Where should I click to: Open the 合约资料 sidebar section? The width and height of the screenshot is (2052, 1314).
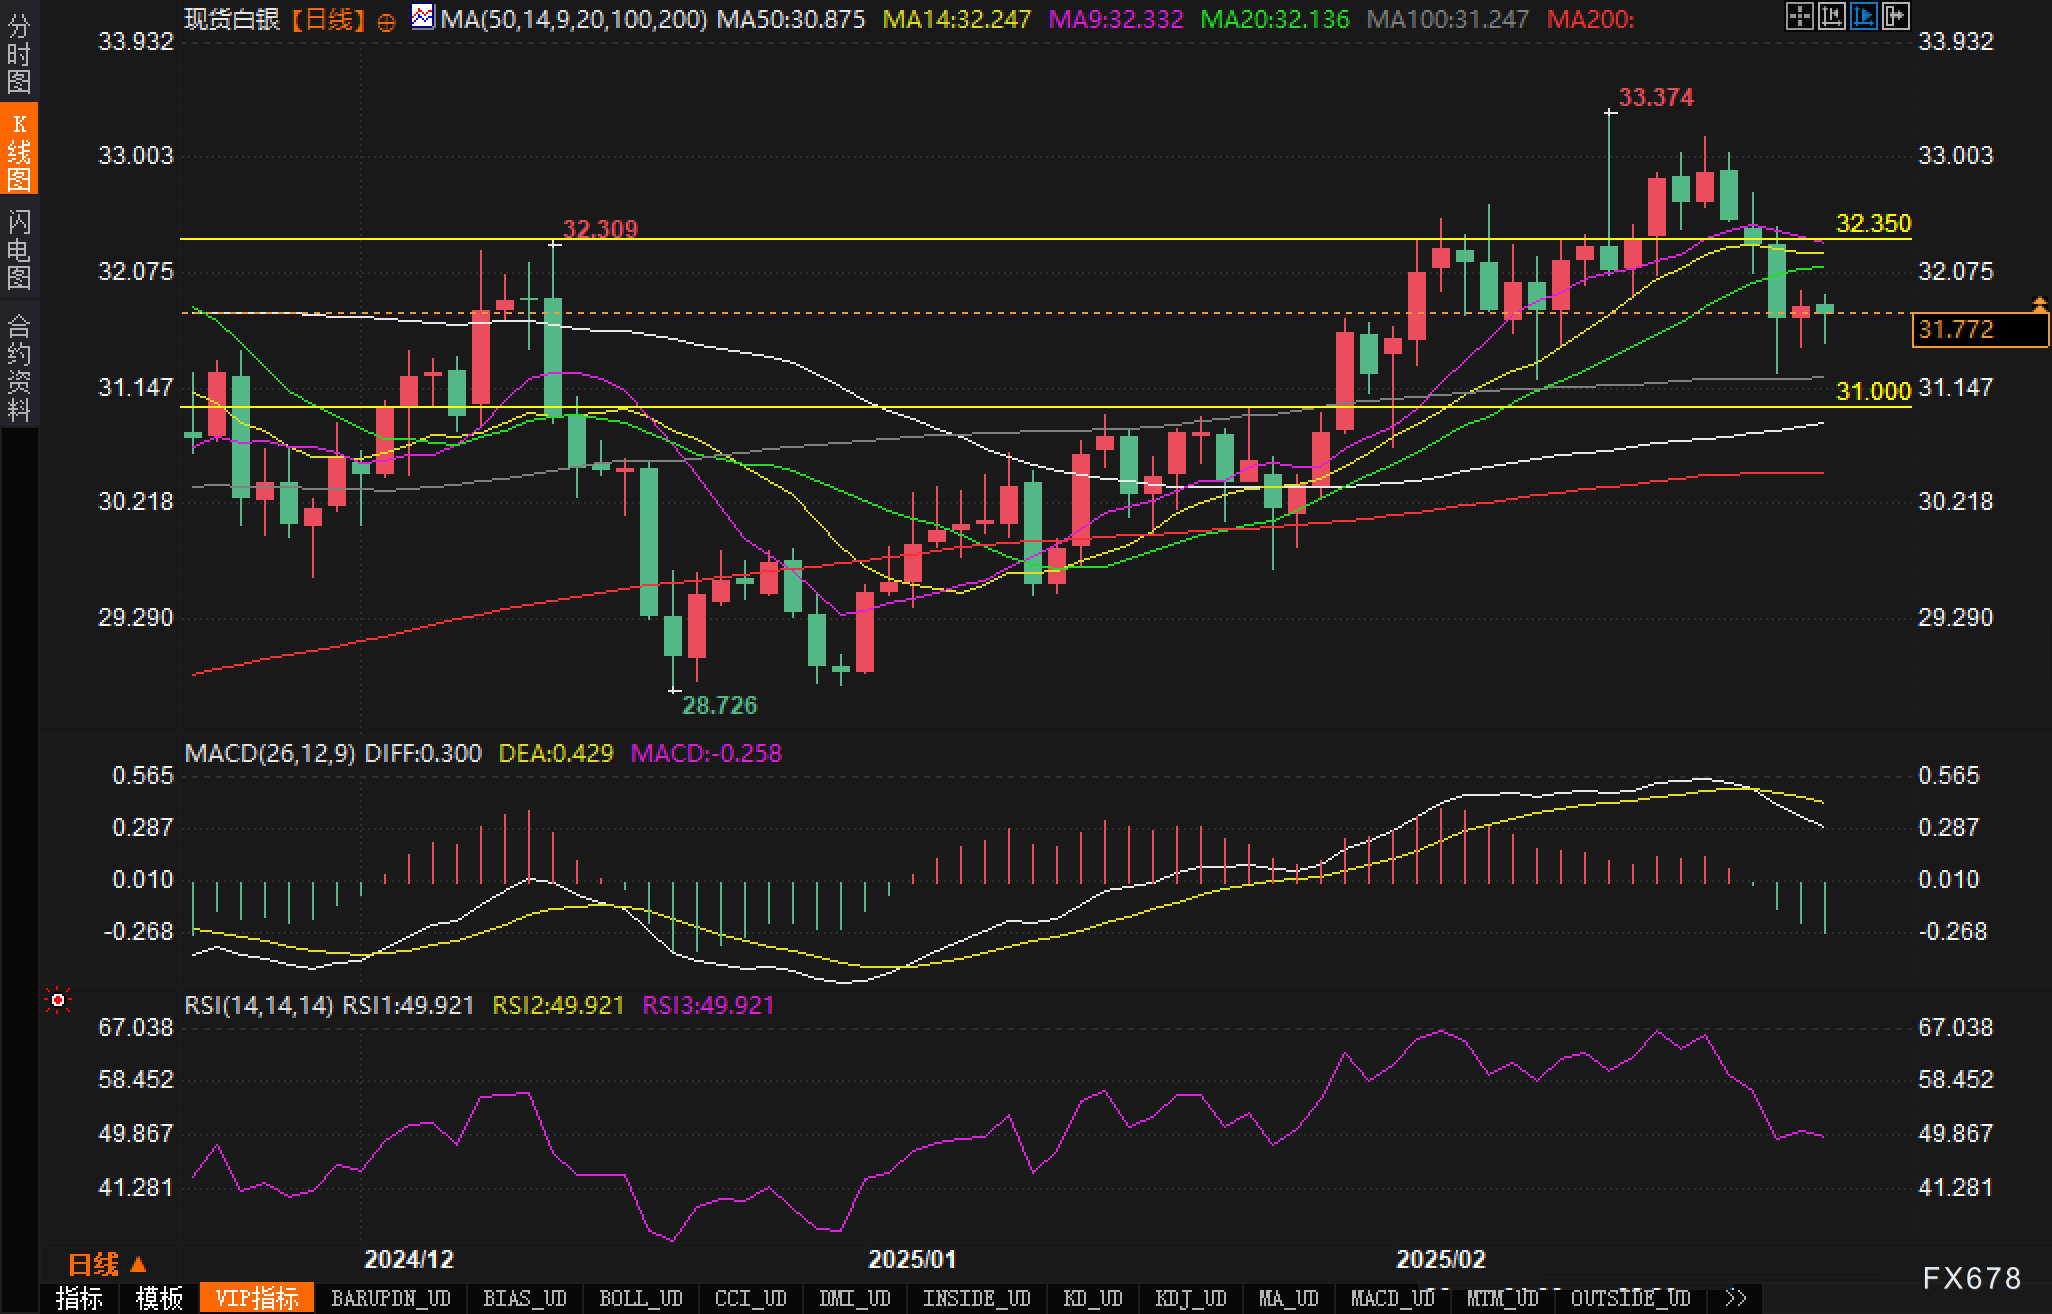[19, 367]
